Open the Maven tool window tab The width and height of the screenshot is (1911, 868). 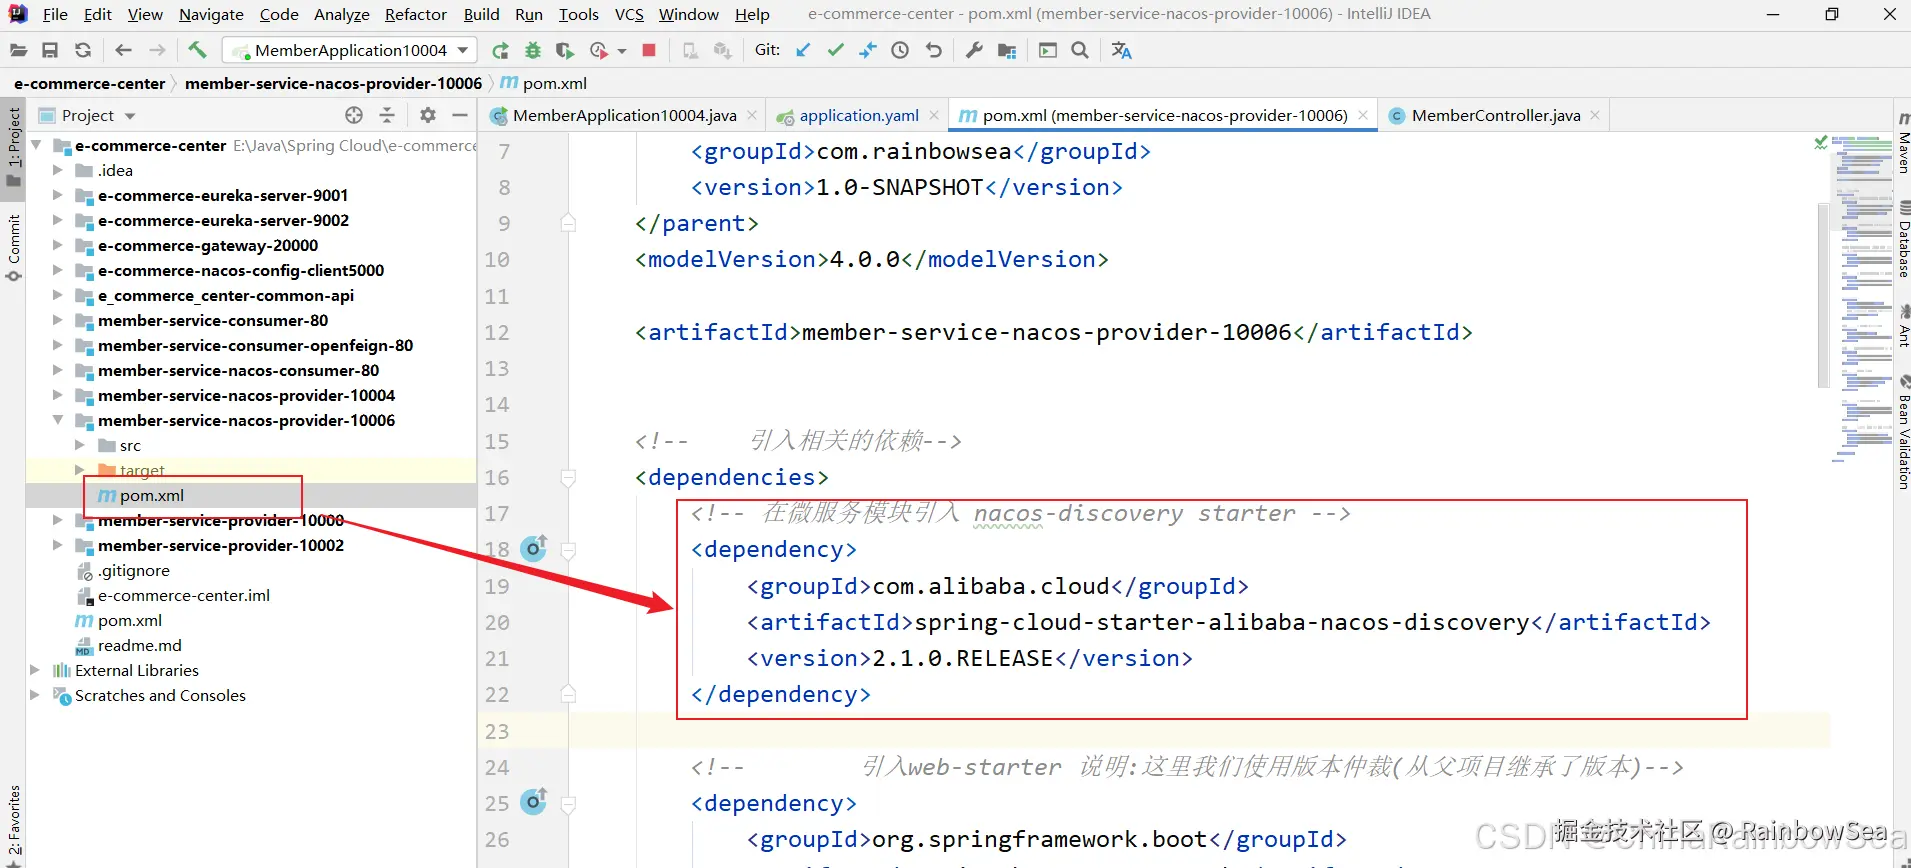(x=1903, y=142)
